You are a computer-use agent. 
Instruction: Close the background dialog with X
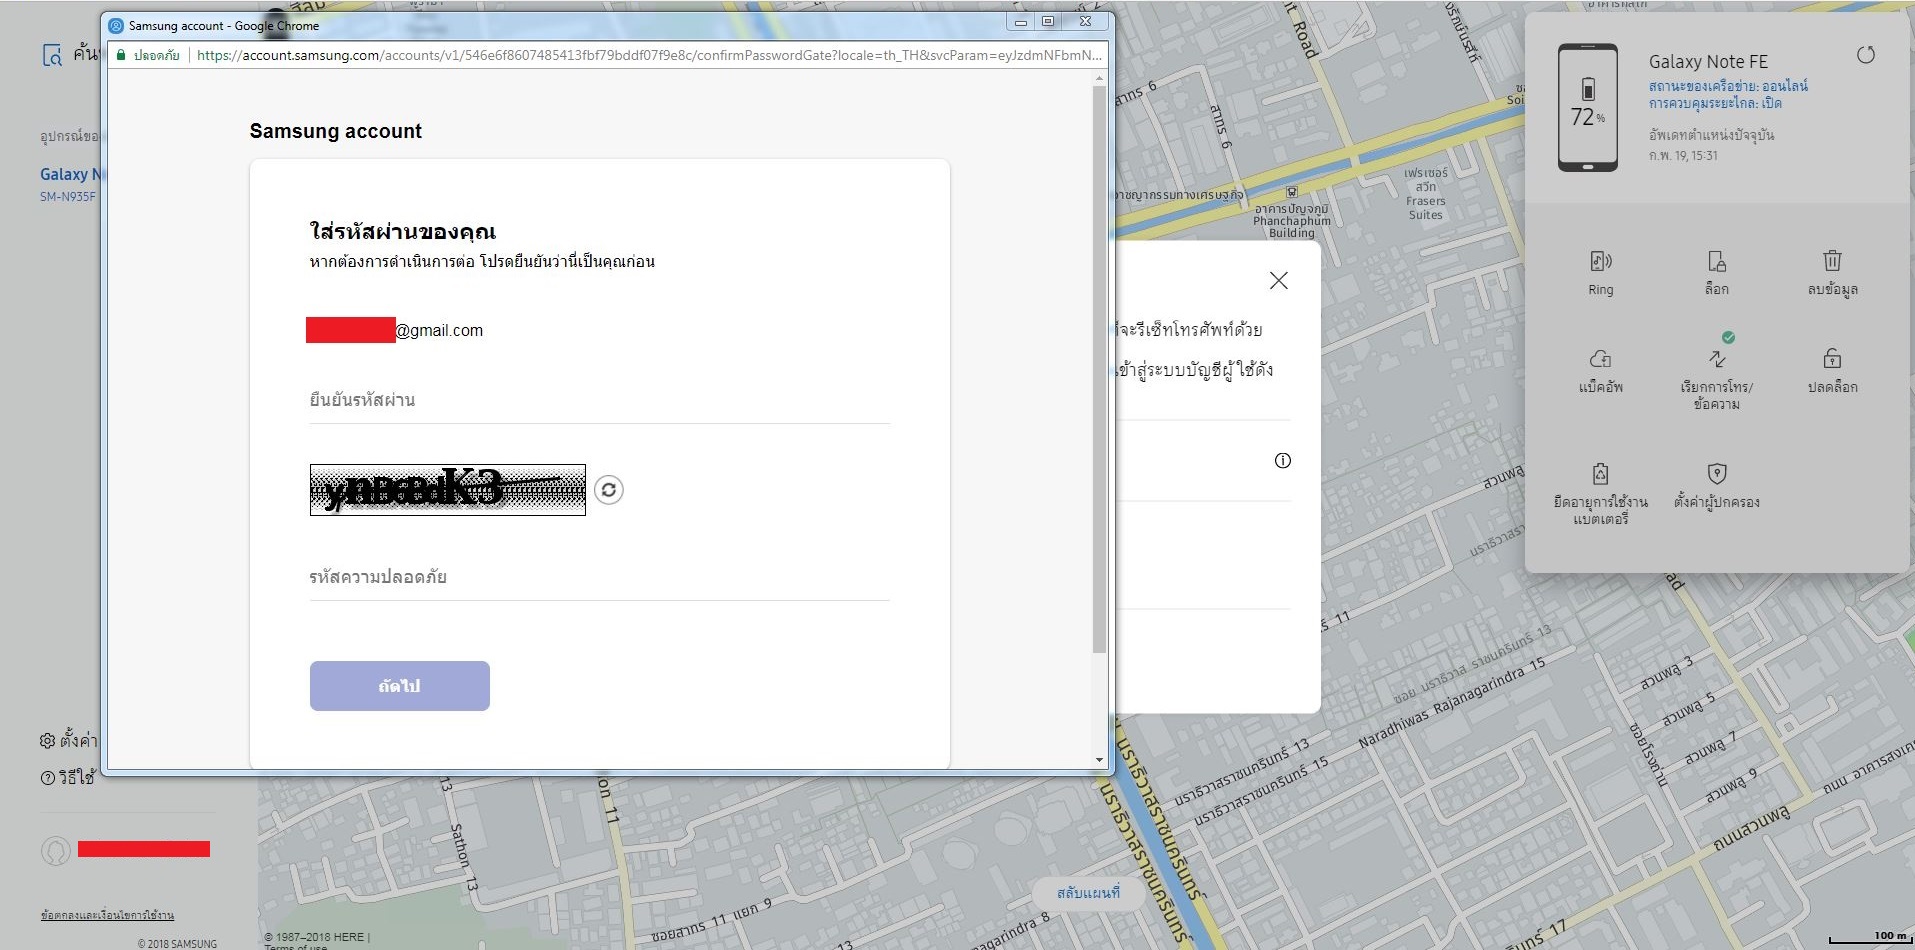[1278, 281]
